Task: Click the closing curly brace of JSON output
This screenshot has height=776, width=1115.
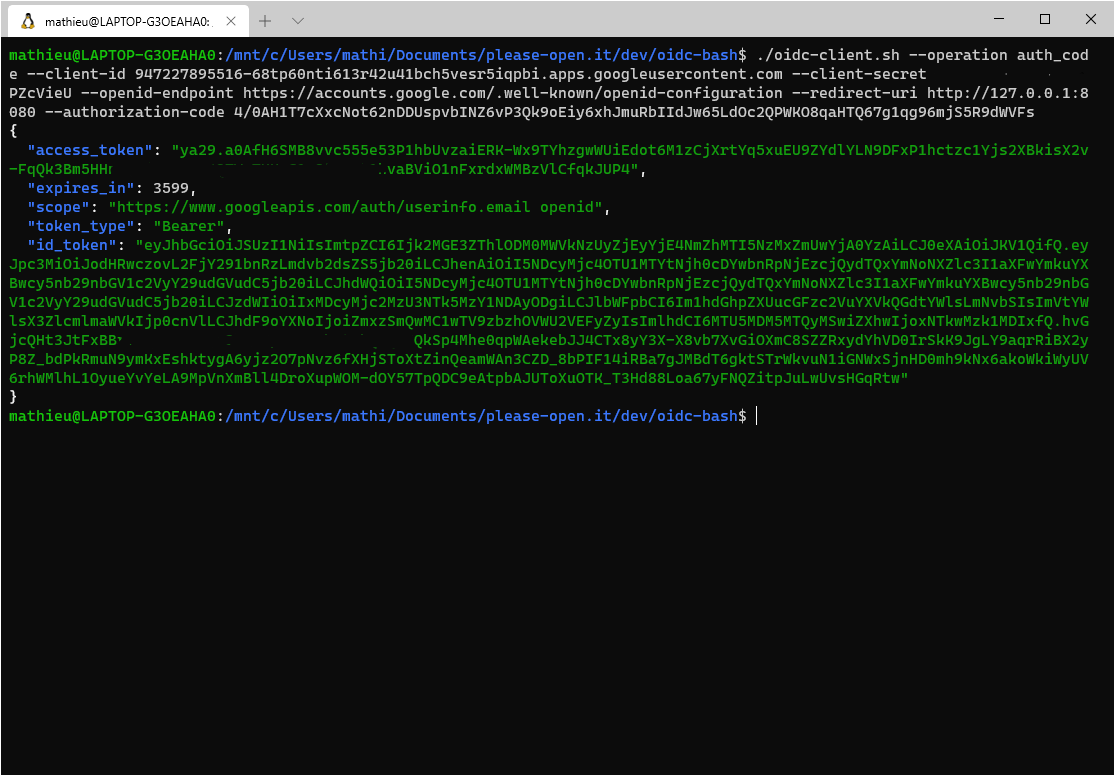Action: coord(14,396)
